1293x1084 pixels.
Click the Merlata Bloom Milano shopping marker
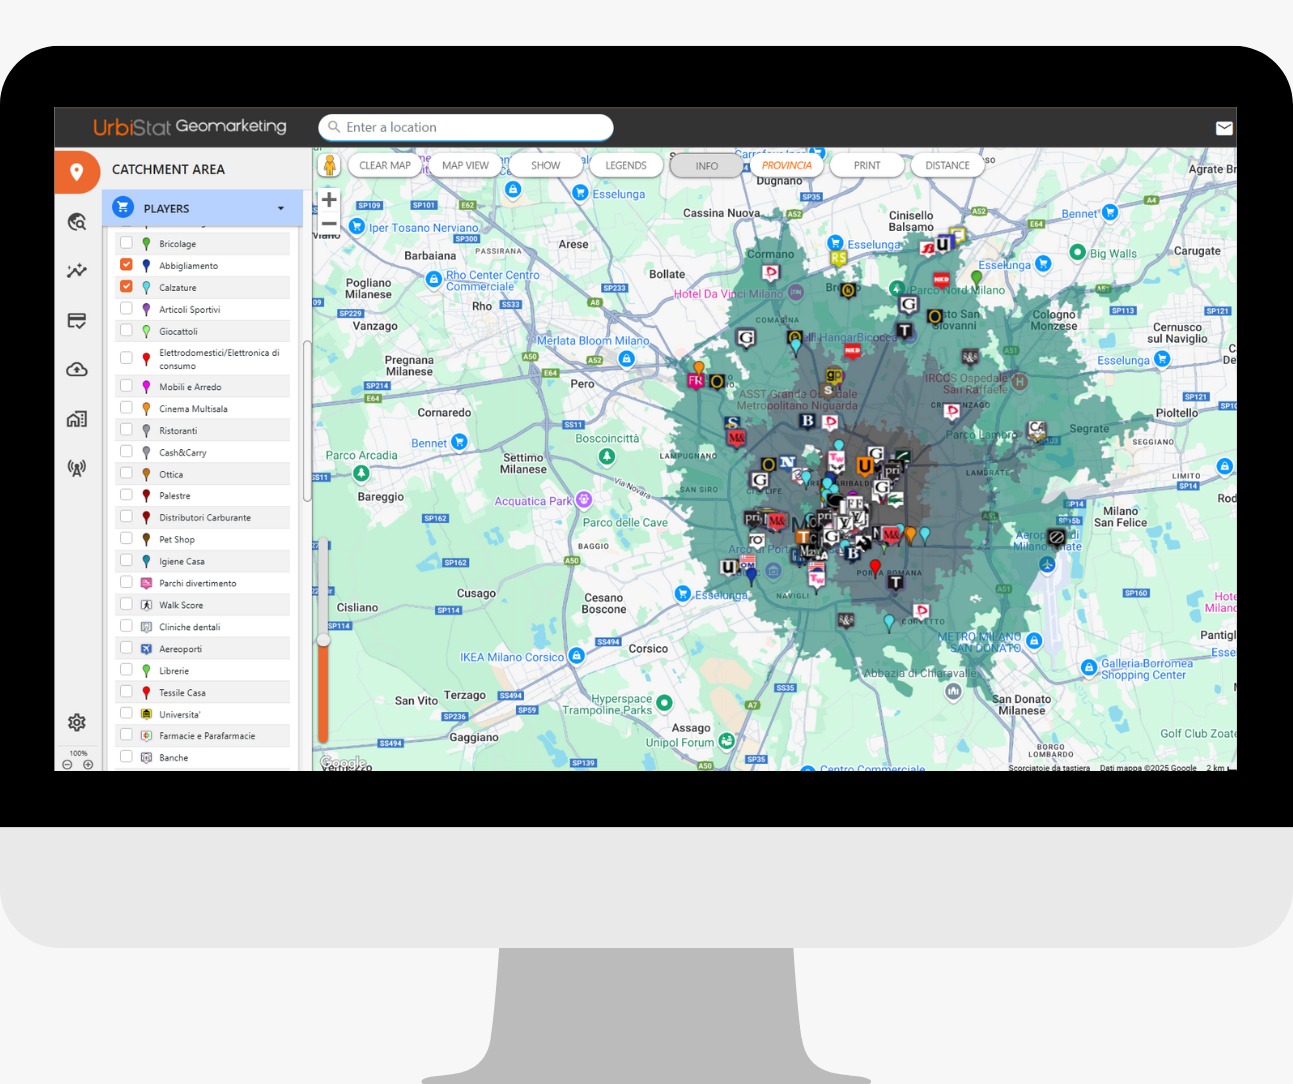click(626, 358)
